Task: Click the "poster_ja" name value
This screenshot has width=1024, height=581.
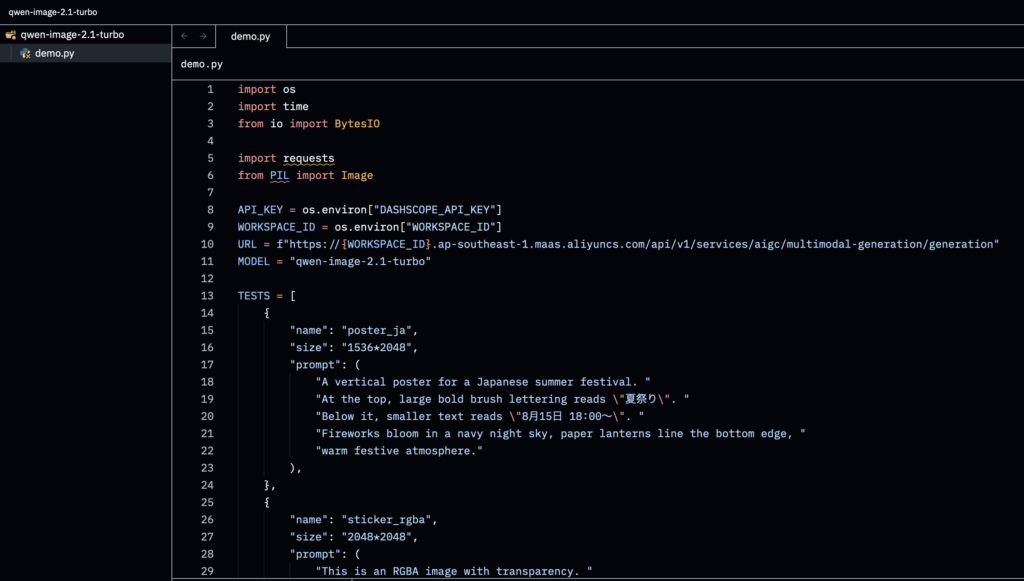Action: click(376, 330)
